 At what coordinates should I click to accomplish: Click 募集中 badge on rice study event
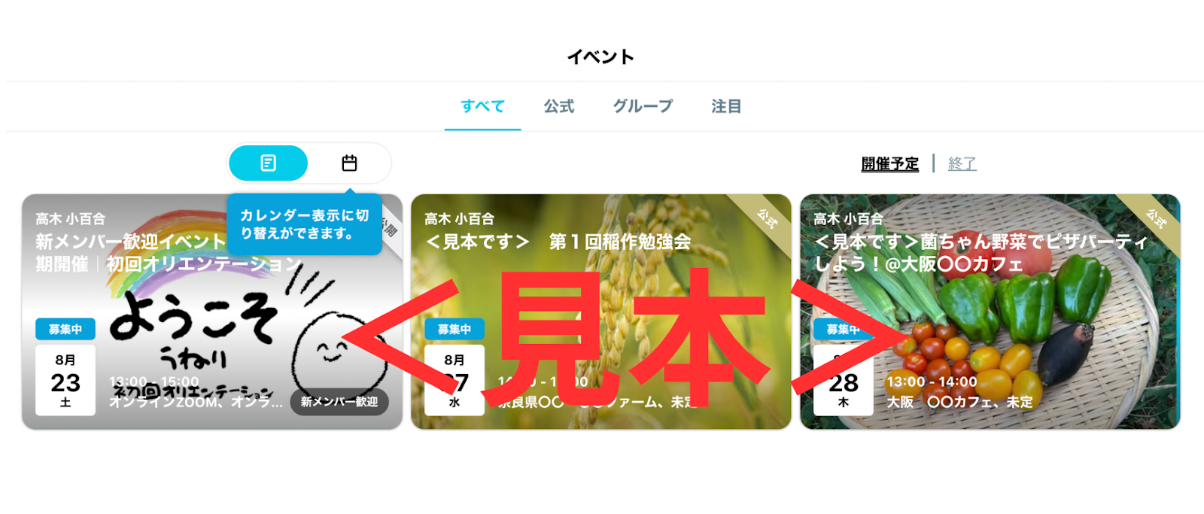click(455, 329)
